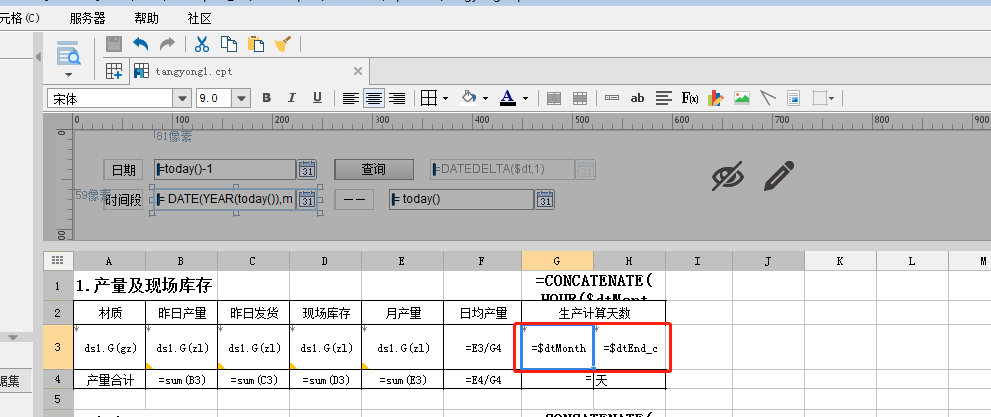Viewport: 991px width, 417px height.
Task: Open the floating element dropdown arrow
Action: [x=831, y=99]
